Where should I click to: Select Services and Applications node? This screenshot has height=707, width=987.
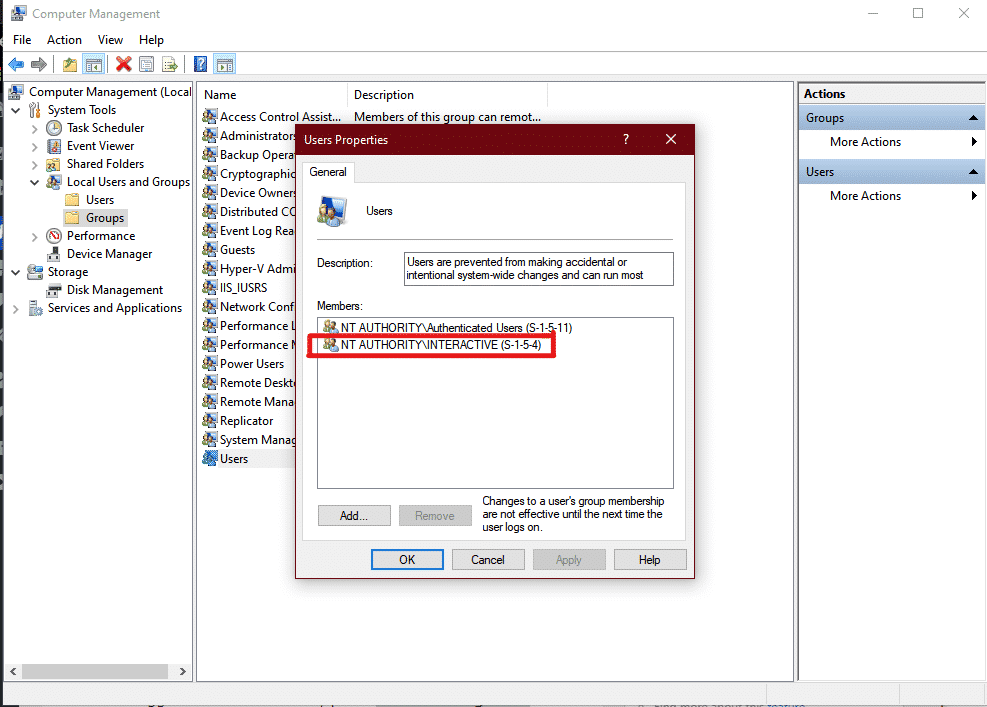[115, 308]
